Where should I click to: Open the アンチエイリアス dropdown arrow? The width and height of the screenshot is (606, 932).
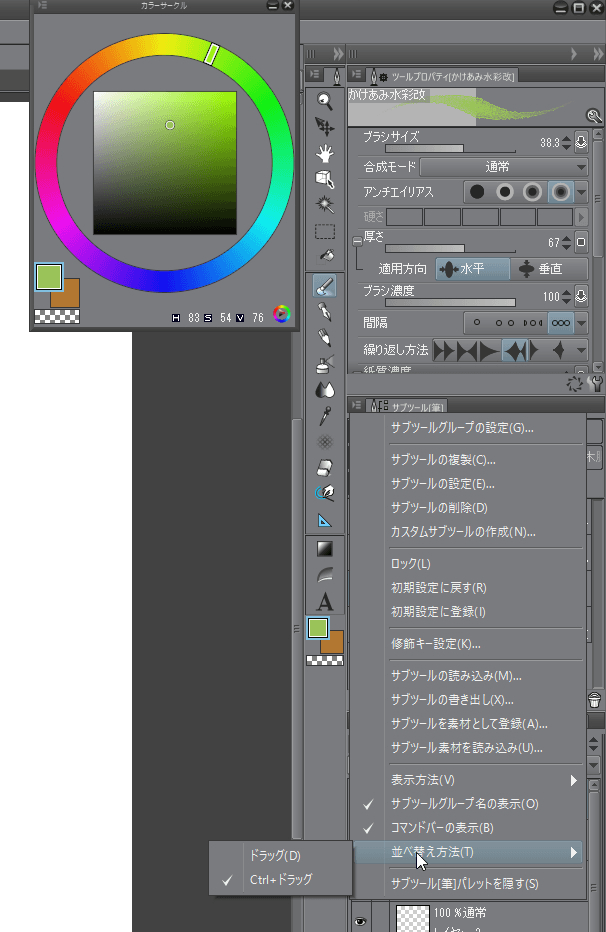[582, 192]
